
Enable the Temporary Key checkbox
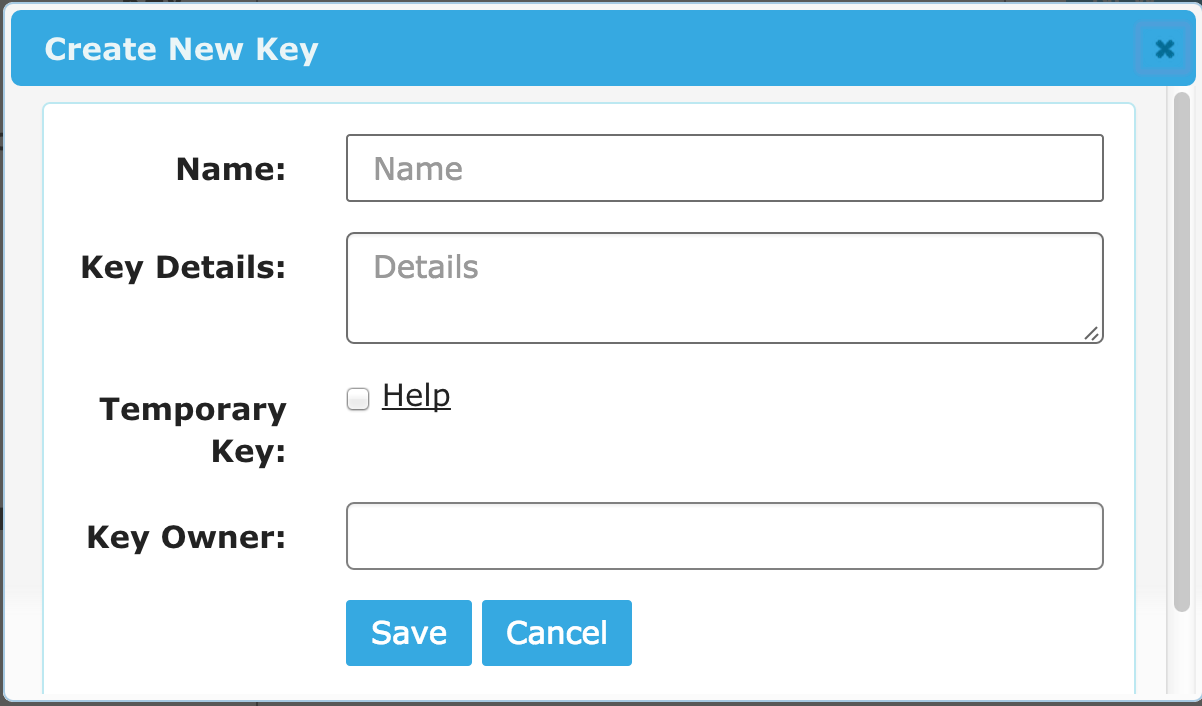point(358,399)
